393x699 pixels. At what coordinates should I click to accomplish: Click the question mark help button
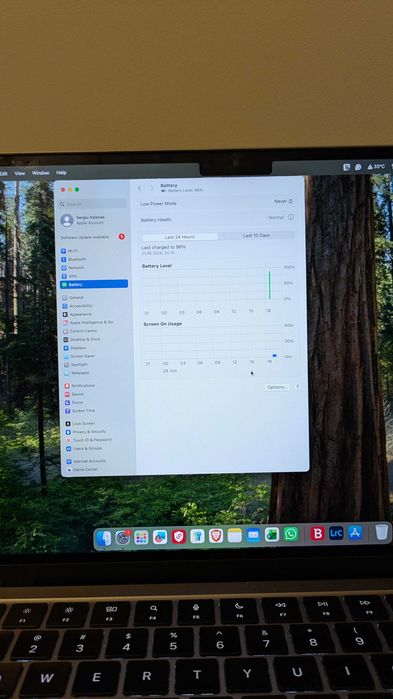pos(297,387)
